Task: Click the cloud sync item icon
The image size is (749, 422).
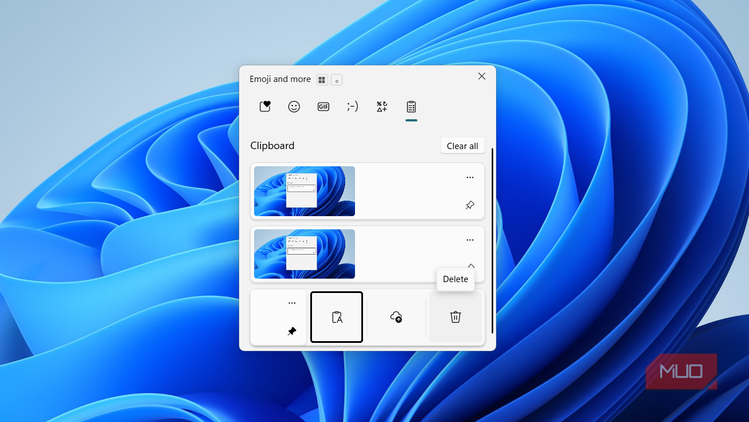Action: [396, 317]
